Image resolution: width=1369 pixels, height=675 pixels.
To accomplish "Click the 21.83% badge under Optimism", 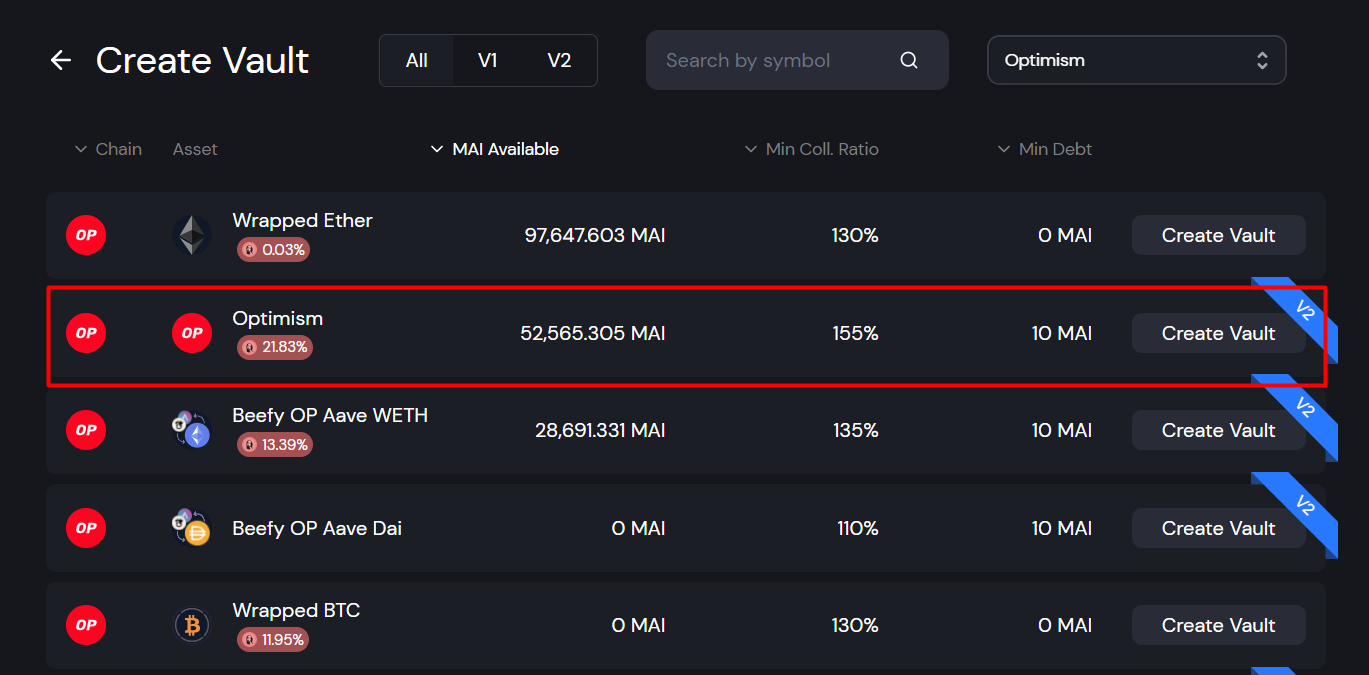I will (275, 347).
